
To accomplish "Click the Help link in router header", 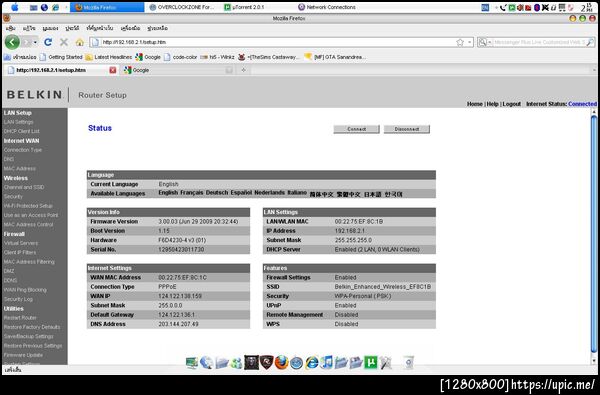I will (x=492, y=104).
